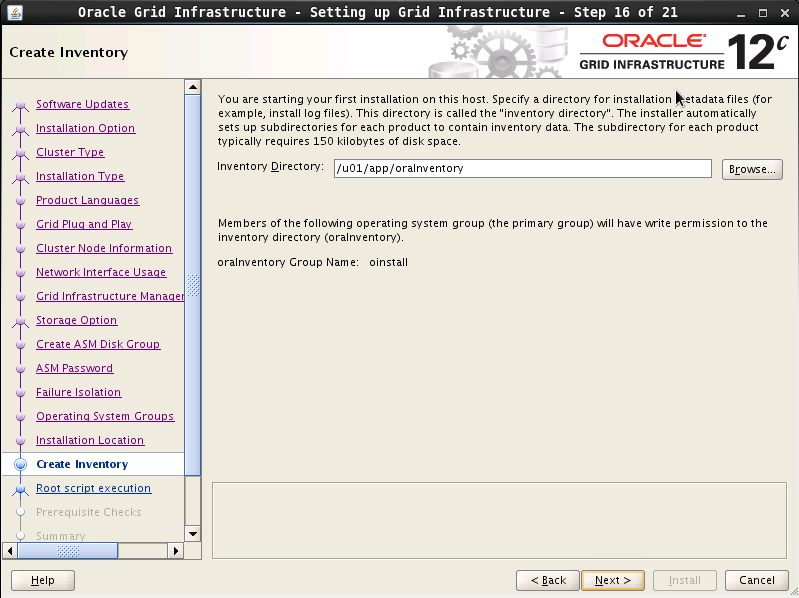Click the Root script execution step
The height and width of the screenshot is (598, 799).
[x=93, y=488]
